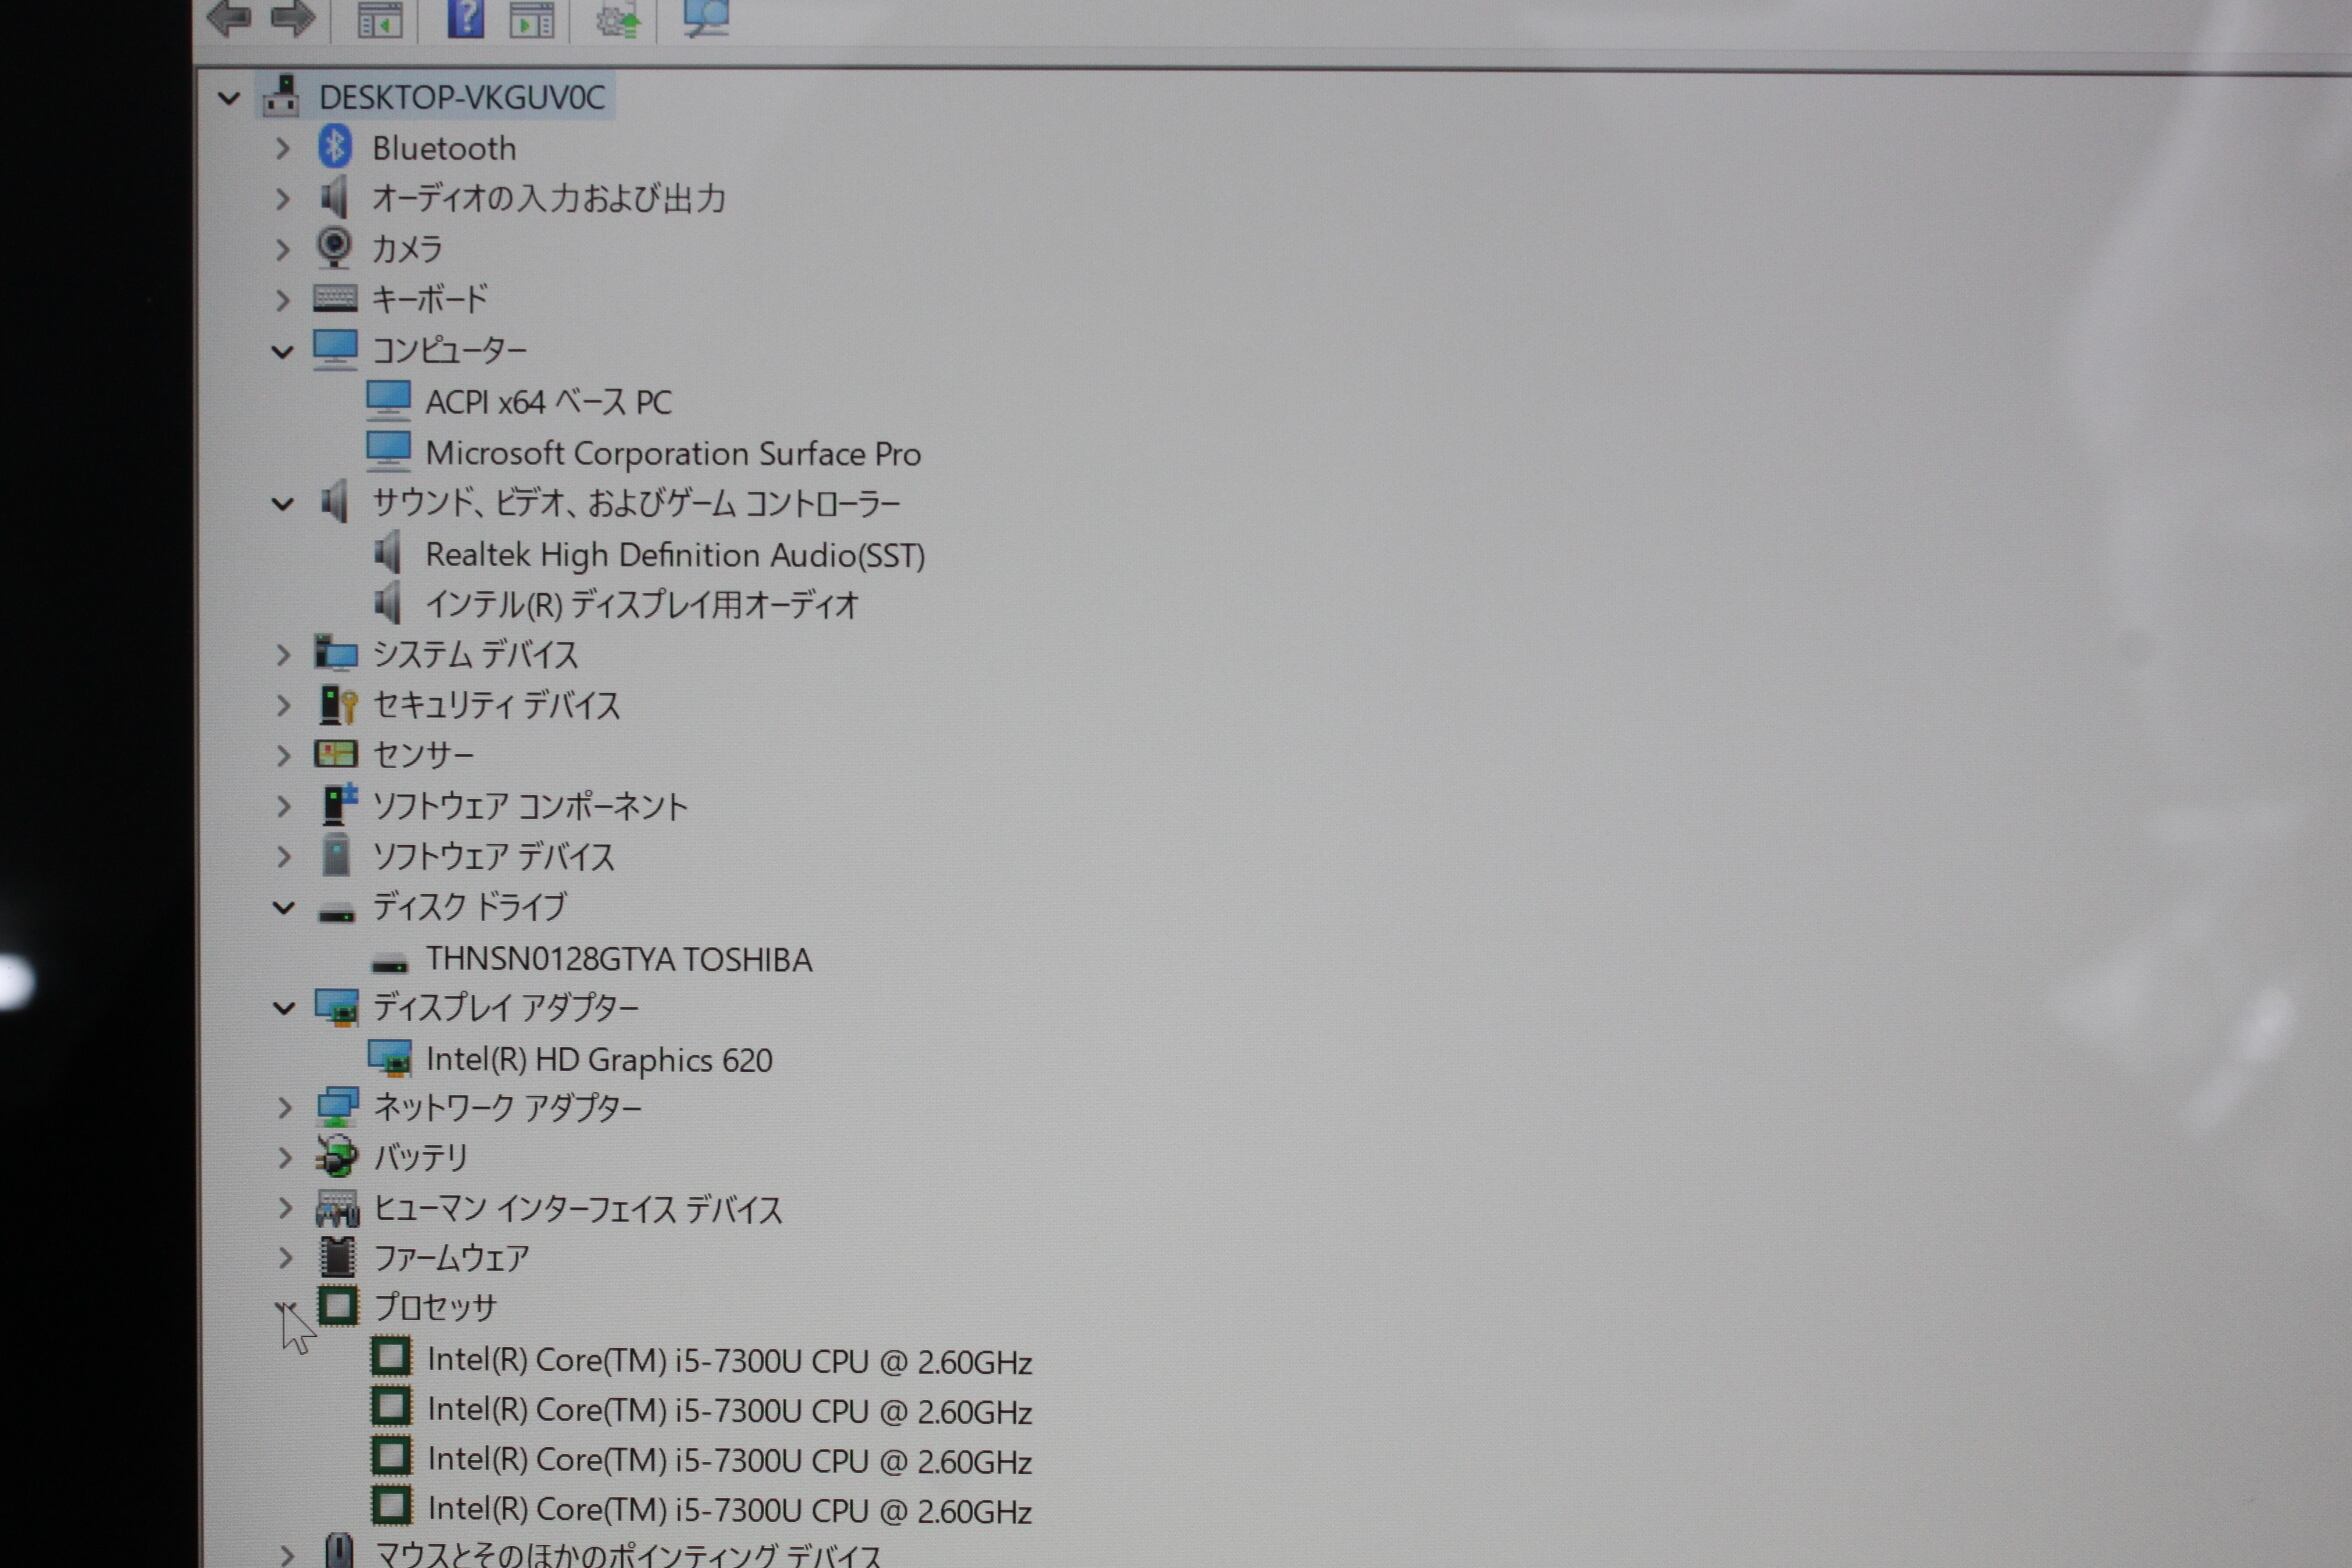Viewport: 2352px width, 1568px height.
Task: Select the first Intel Core i5-7300U processor entry
Action: (728, 1362)
